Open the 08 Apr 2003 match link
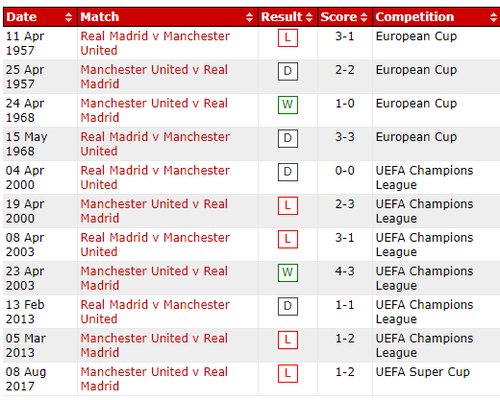 [x=155, y=245]
